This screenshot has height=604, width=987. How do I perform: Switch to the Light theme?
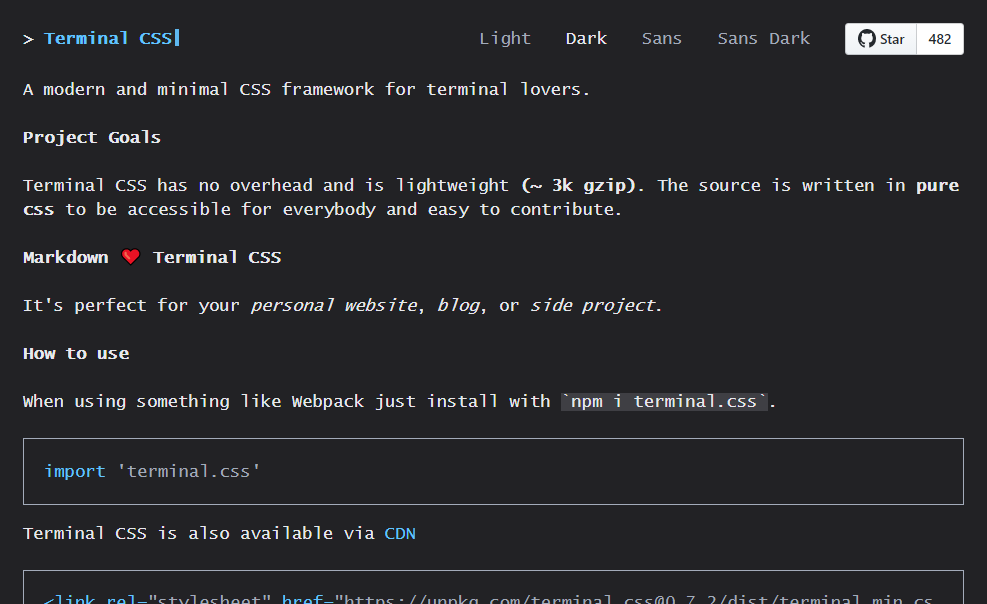(x=504, y=38)
